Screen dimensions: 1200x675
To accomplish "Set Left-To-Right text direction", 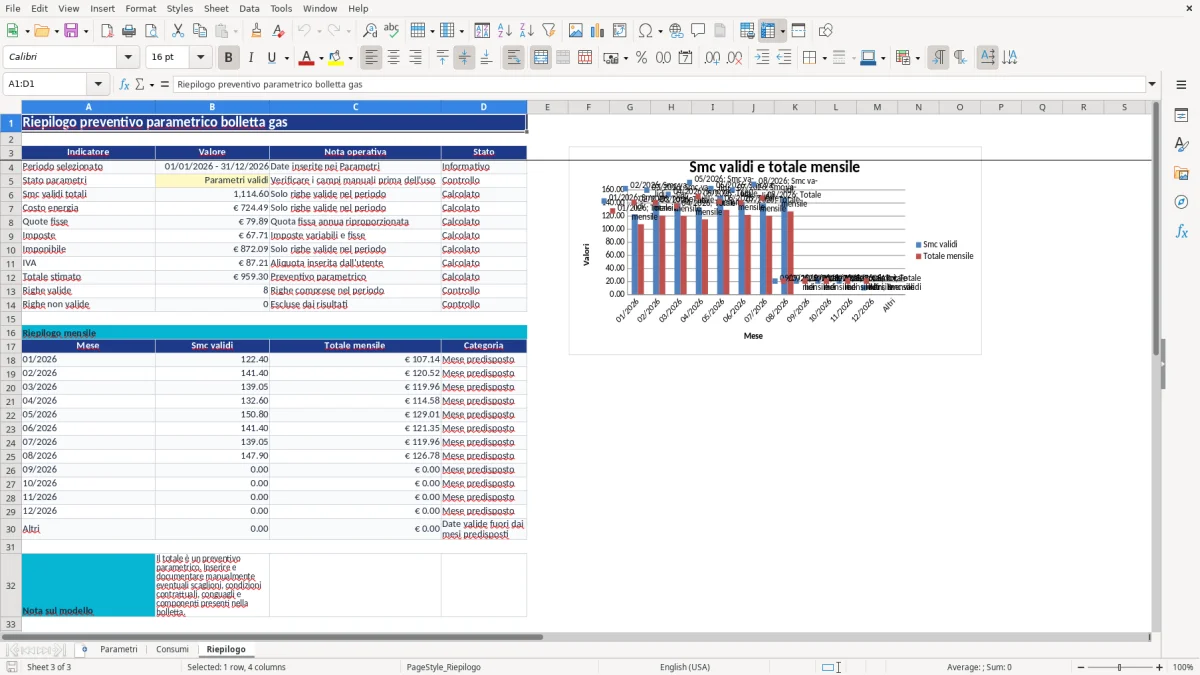I will pyautogui.click(x=938, y=58).
